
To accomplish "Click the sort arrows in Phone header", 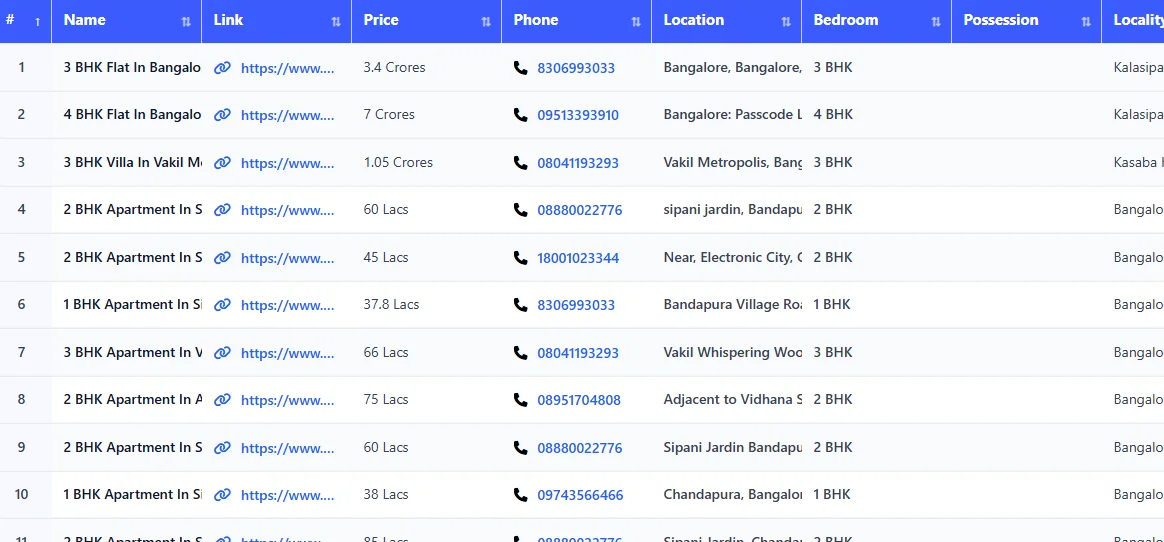I will click(636, 21).
